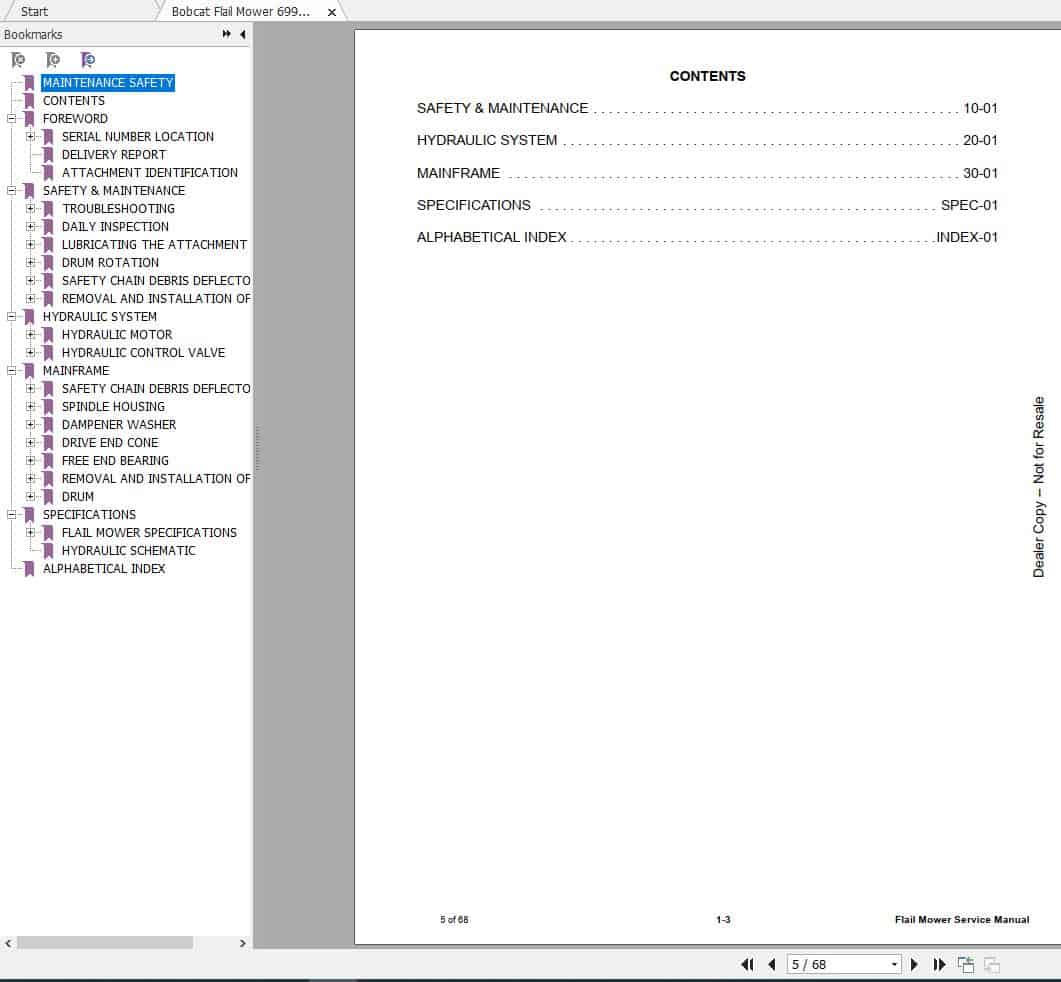
Task: Open the DRUM bookmark
Action: 78,496
